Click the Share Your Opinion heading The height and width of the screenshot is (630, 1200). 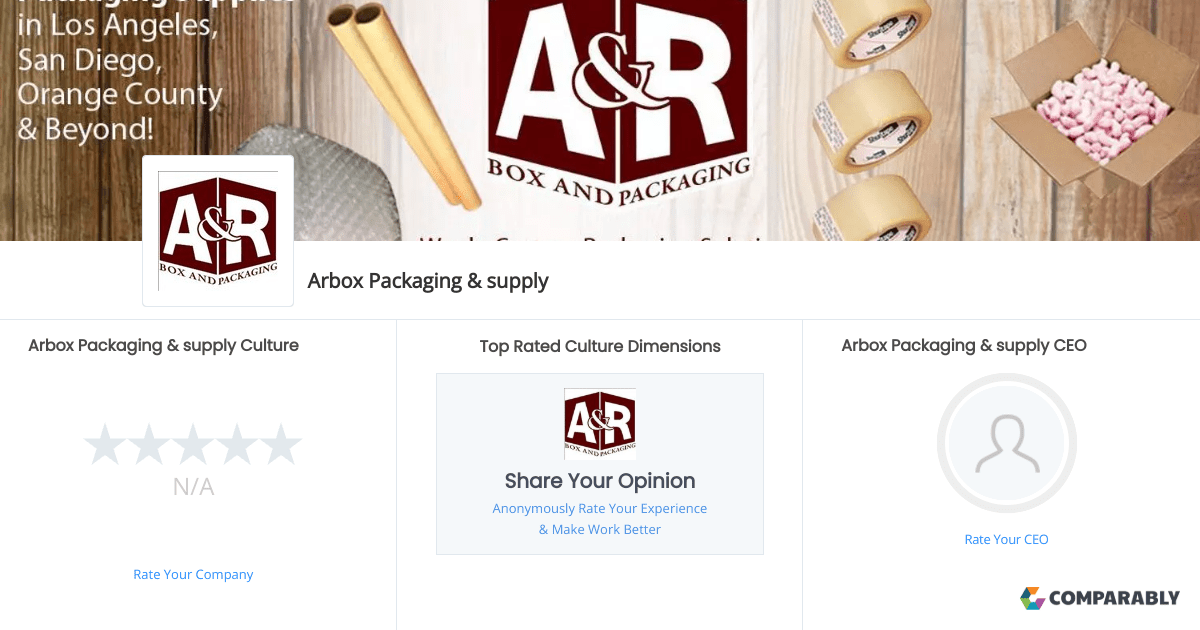point(600,481)
